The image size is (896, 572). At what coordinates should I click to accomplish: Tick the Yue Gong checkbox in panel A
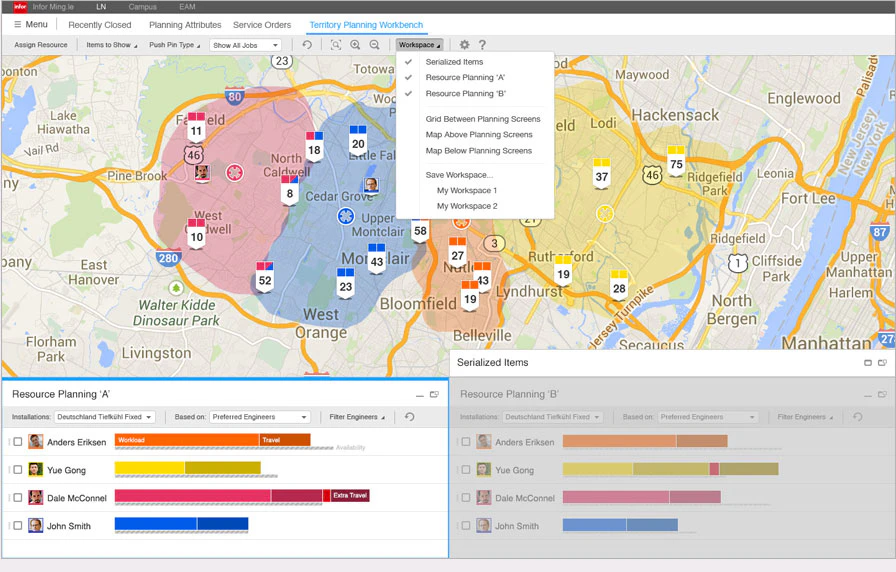coord(18,470)
